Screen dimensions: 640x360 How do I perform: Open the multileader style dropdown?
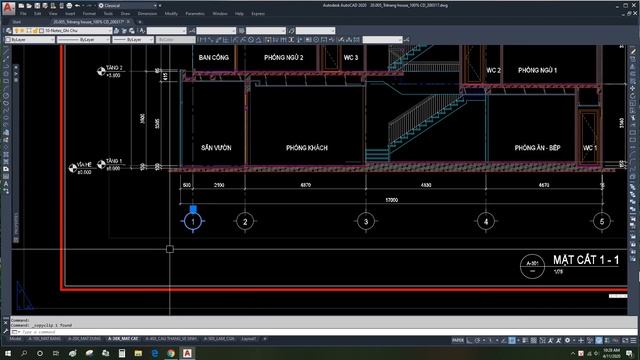[316, 31]
